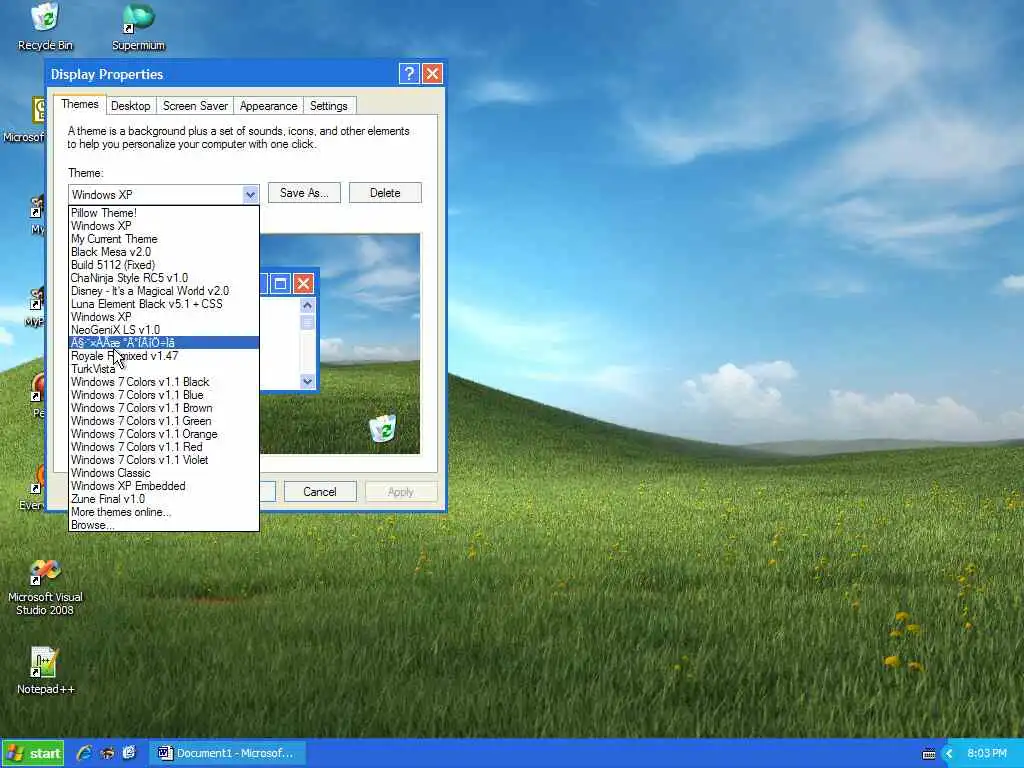The width and height of the screenshot is (1024, 768).
Task: Open the Notepad++ desktop shortcut
Action: [45, 670]
